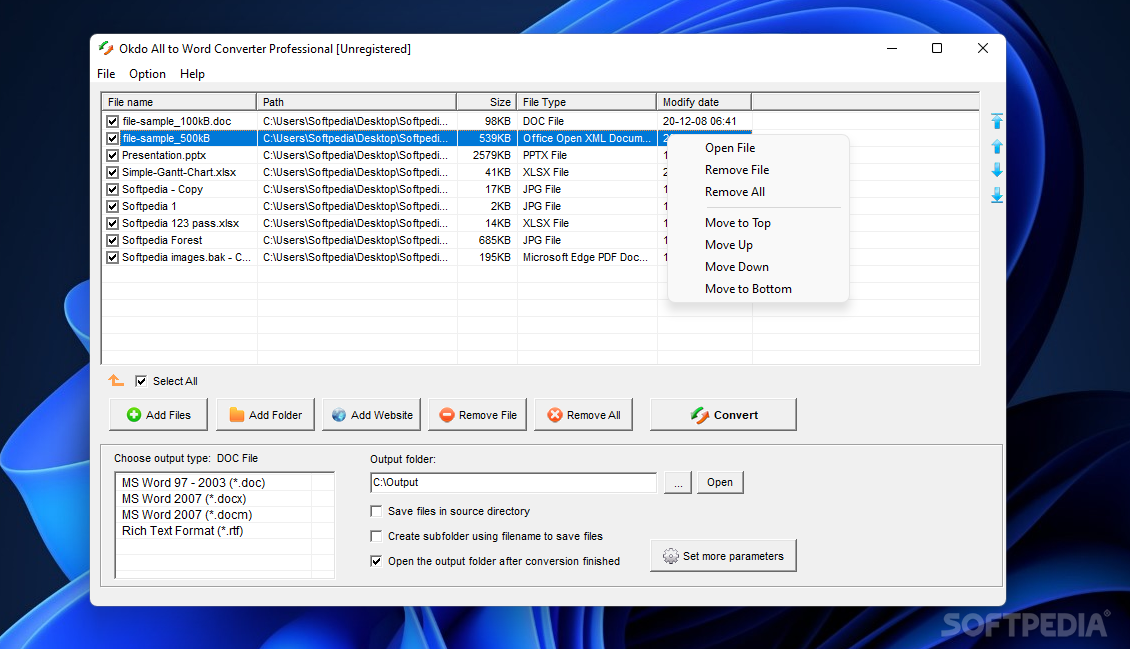This screenshot has height=652, width=1130.
Task: Click the move-down arrow icon
Action: (x=997, y=170)
